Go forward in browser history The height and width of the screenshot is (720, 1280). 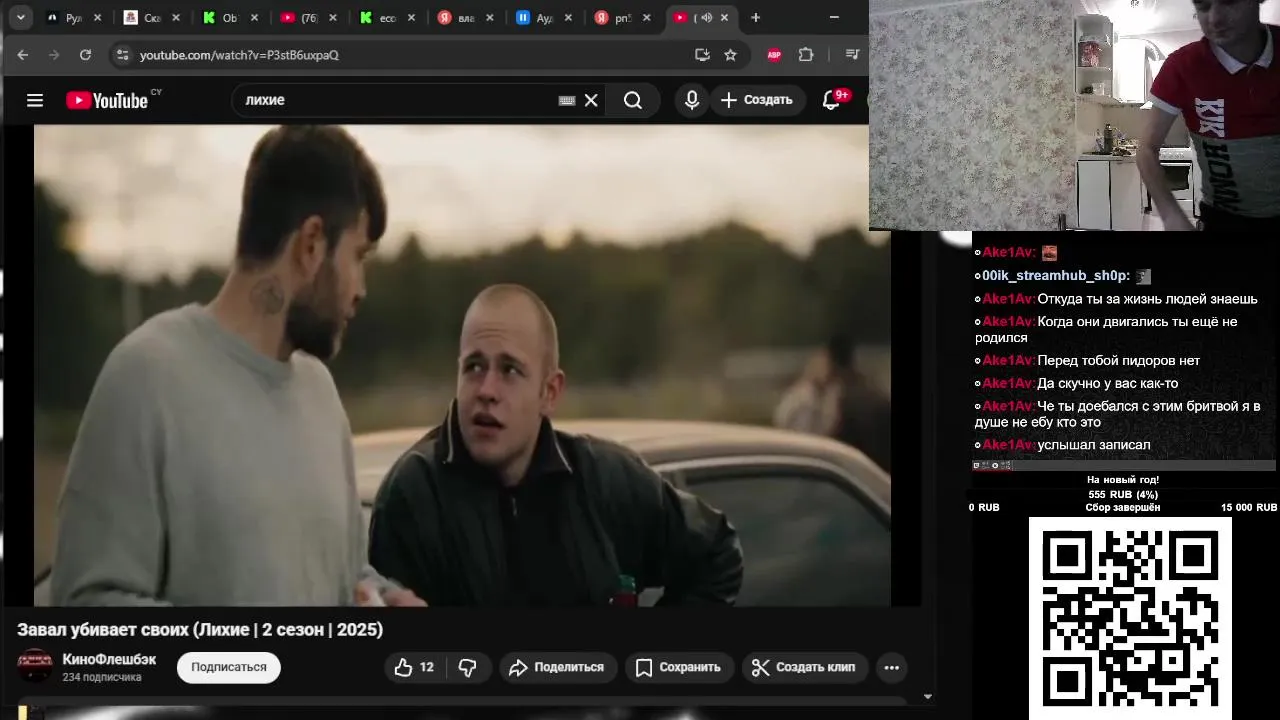[x=54, y=55]
